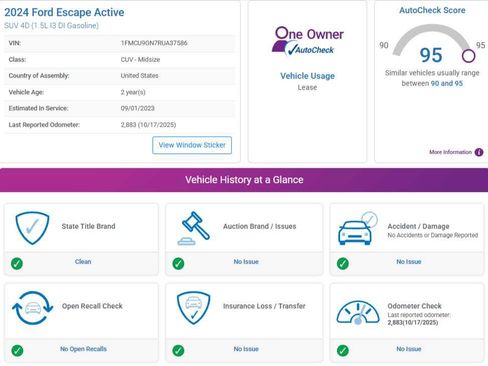Click the Vehicle History at a Glance banner
Viewport: 488px width, 366px height.
[x=244, y=180]
